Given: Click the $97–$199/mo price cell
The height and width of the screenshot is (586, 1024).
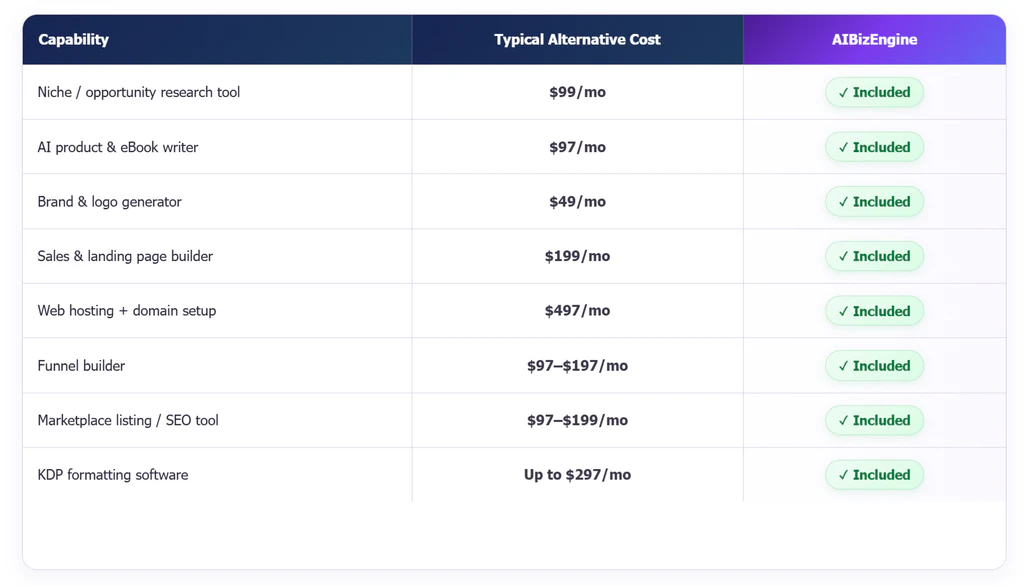Looking at the screenshot, I should (577, 420).
